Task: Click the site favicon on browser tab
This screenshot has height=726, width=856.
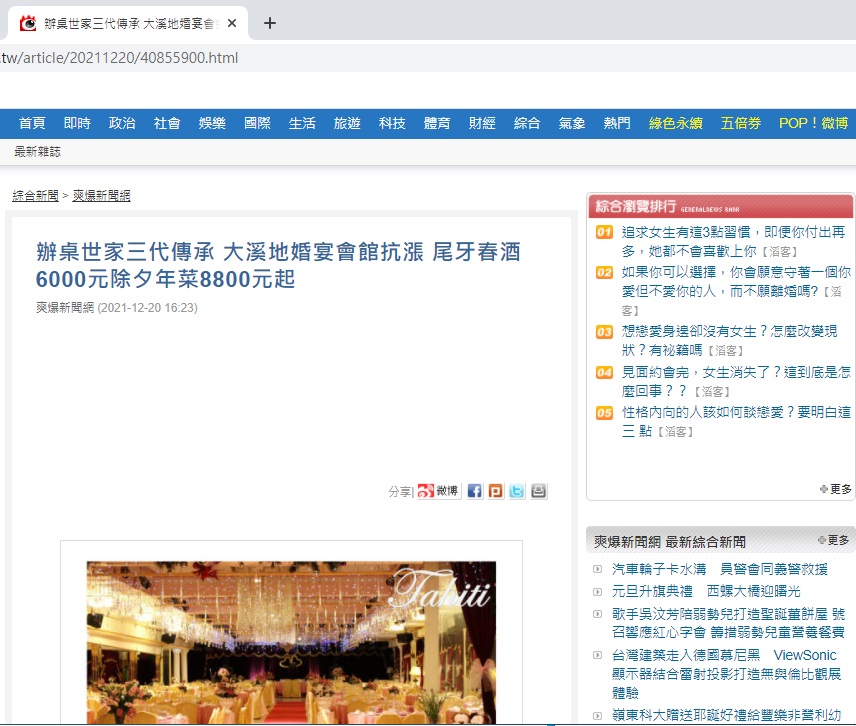Action: coord(28,23)
